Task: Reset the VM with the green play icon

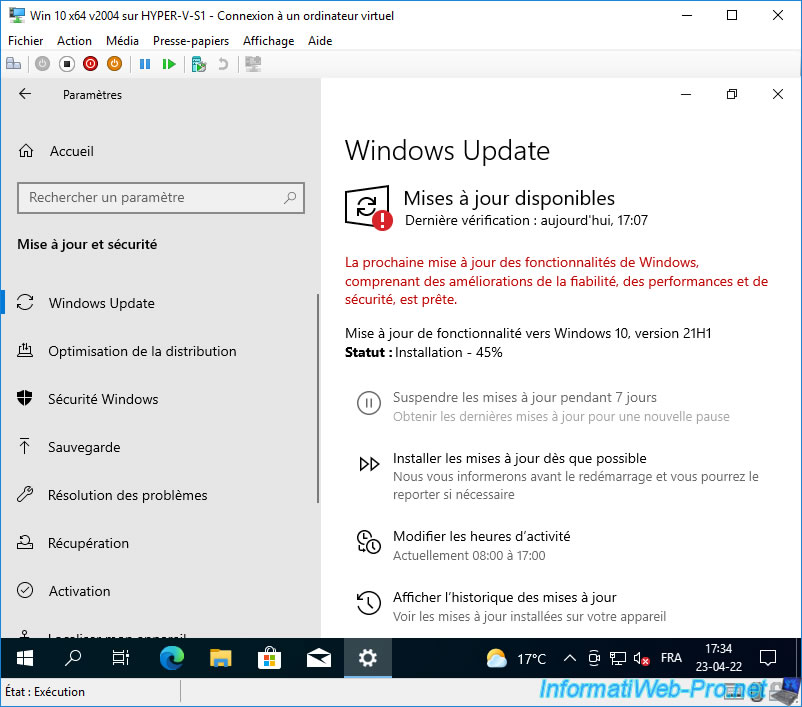Action: point(169,64)
